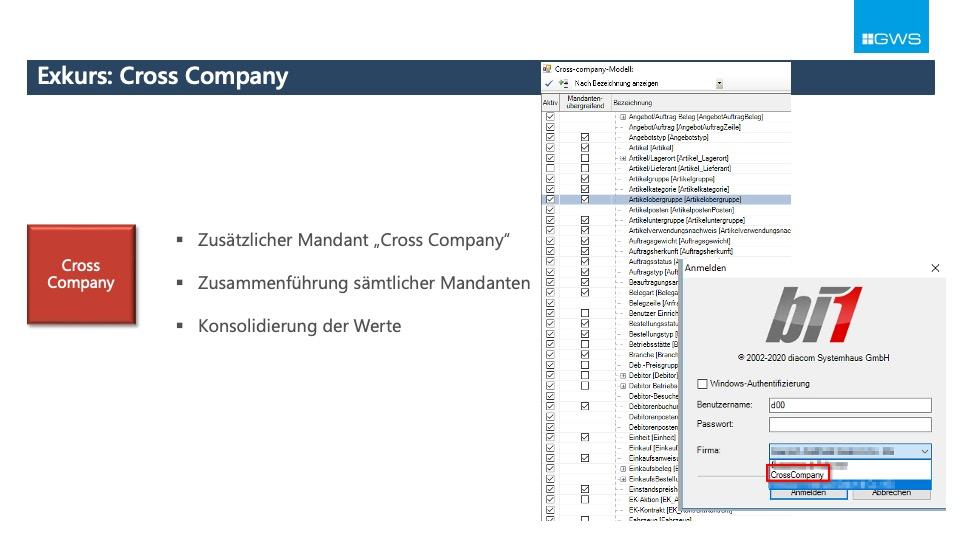Toggle Mandantenübergreifend checkbox for Artikelobergruppe
The width and height of the screenshot is (960, 540).
(x=585, y=200)
